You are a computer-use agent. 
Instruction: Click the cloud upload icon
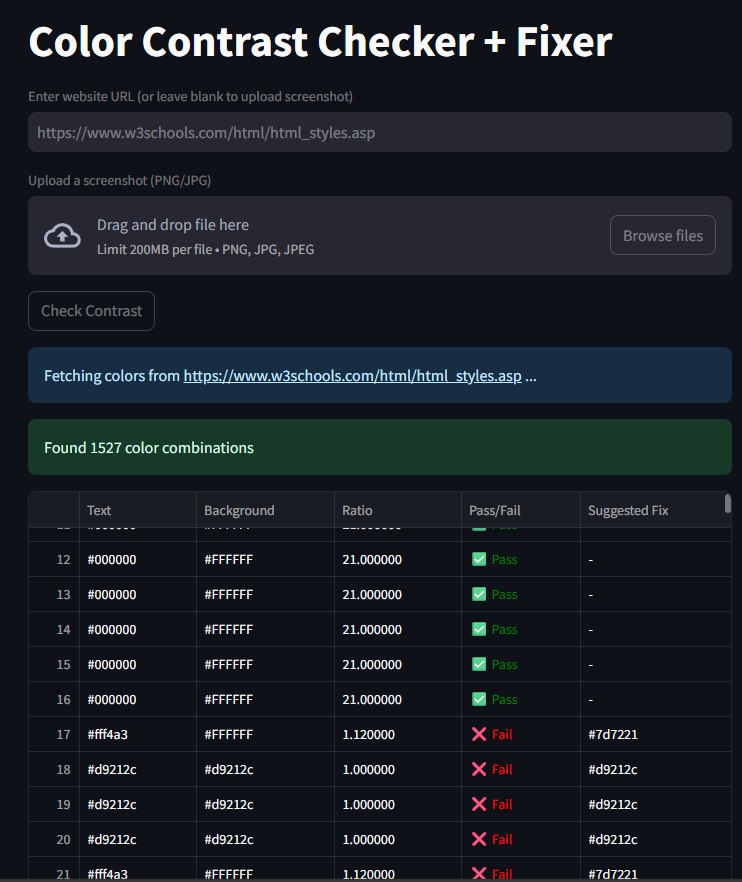click(x=62, y=236)
